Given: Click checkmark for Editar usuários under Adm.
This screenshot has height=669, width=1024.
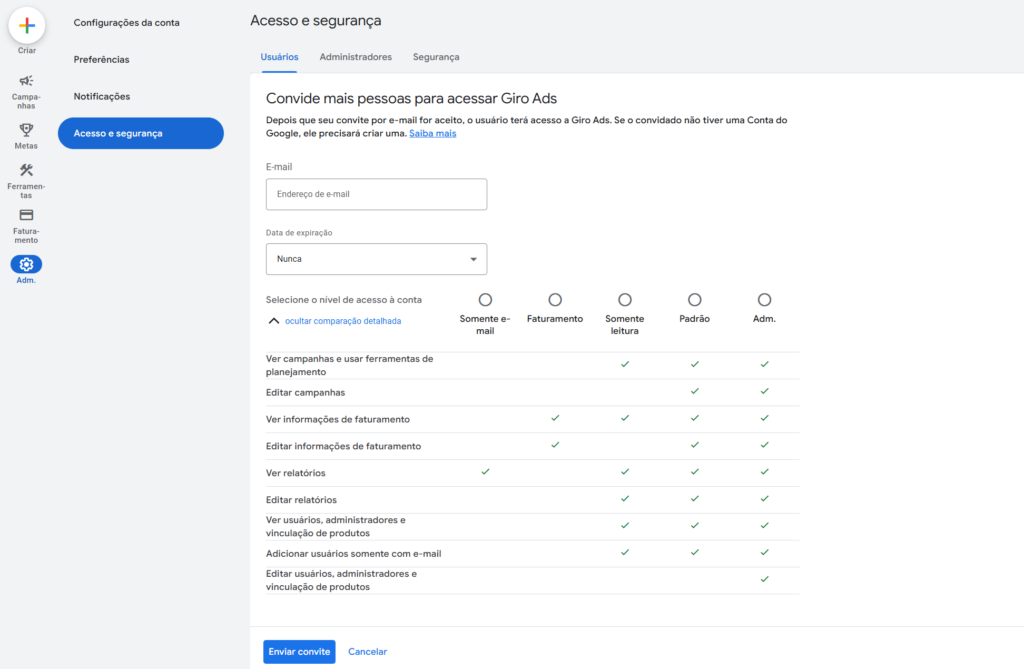Looking at the screenshot, I should (x=765, y=579).
